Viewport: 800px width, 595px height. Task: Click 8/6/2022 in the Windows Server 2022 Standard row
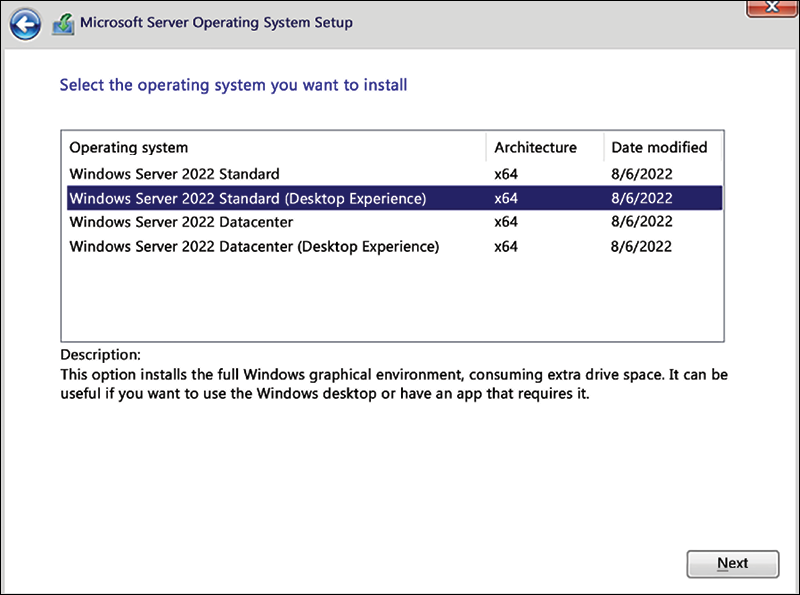click(642, 174)
